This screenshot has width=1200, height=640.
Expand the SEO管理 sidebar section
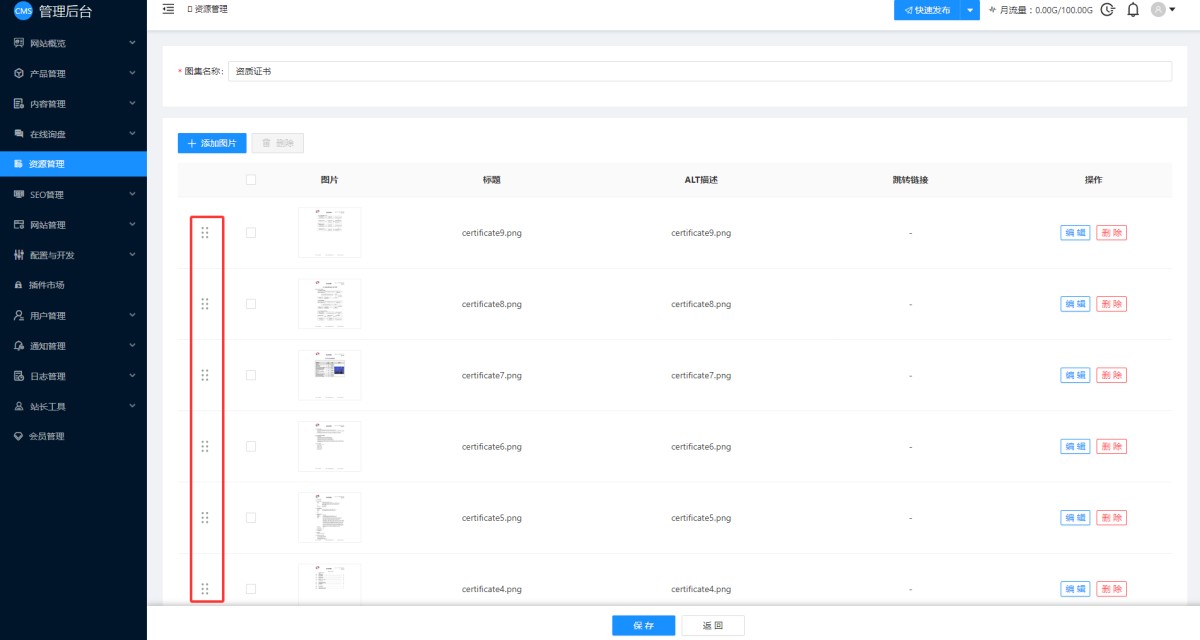tap(72, 195)
